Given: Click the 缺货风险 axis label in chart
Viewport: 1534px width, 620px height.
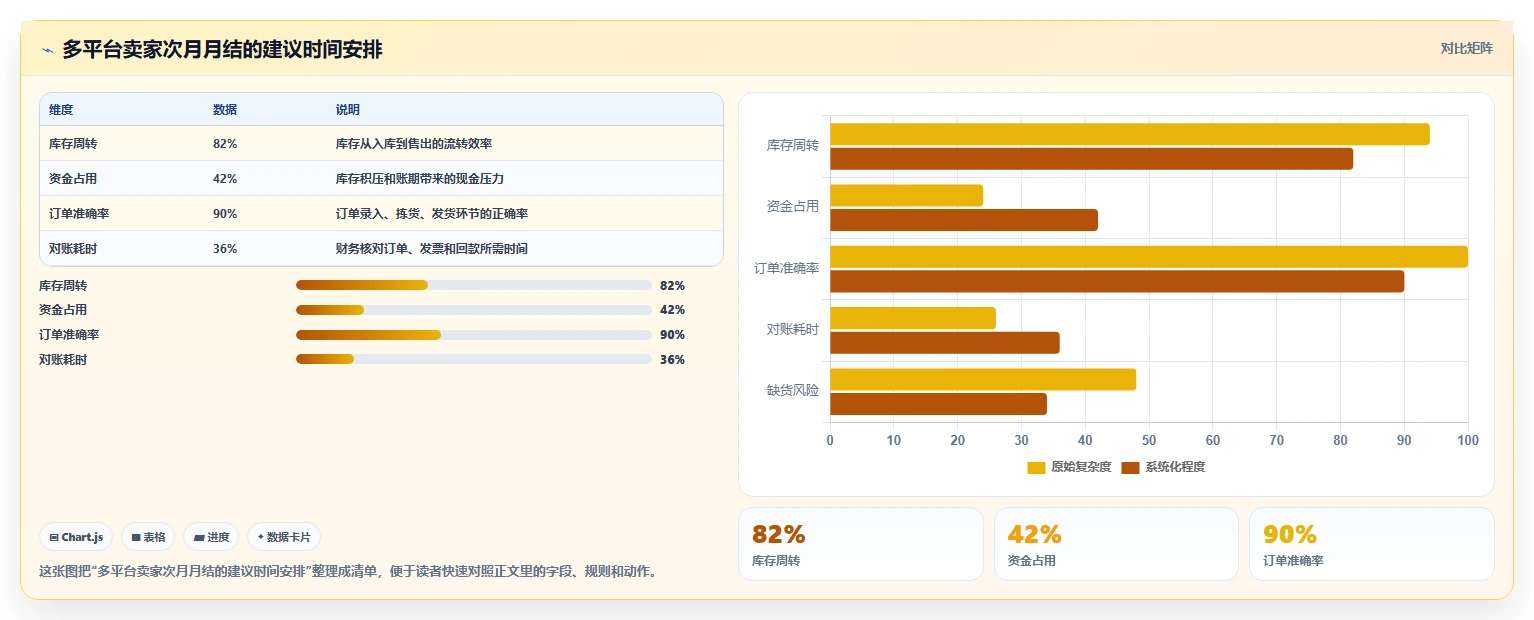Looking at the screenshot, I should [x=793, y=391].
